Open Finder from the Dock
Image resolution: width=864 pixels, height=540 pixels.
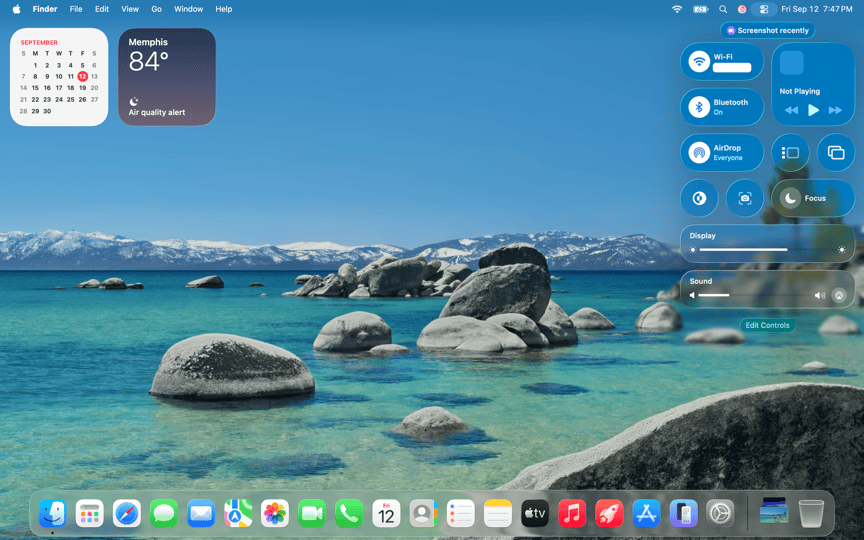click(x=53, y=514)
